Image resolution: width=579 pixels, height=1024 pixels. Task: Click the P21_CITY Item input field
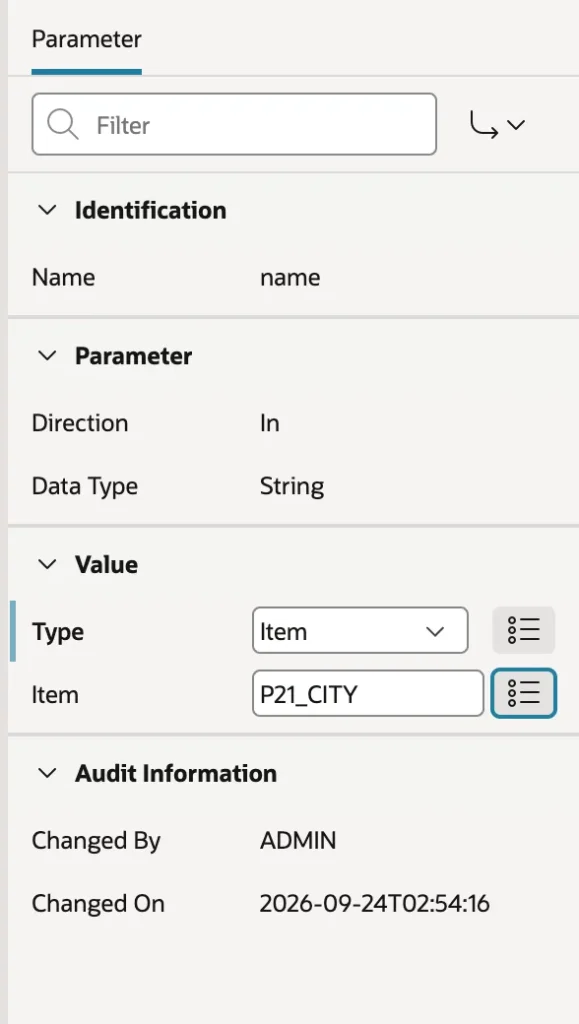pyautogui.click(x=368, y=694)
